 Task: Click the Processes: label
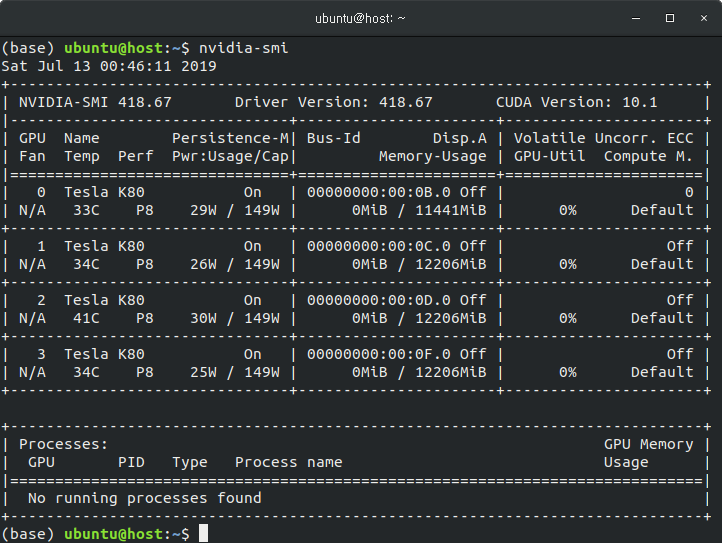(63, 444)
